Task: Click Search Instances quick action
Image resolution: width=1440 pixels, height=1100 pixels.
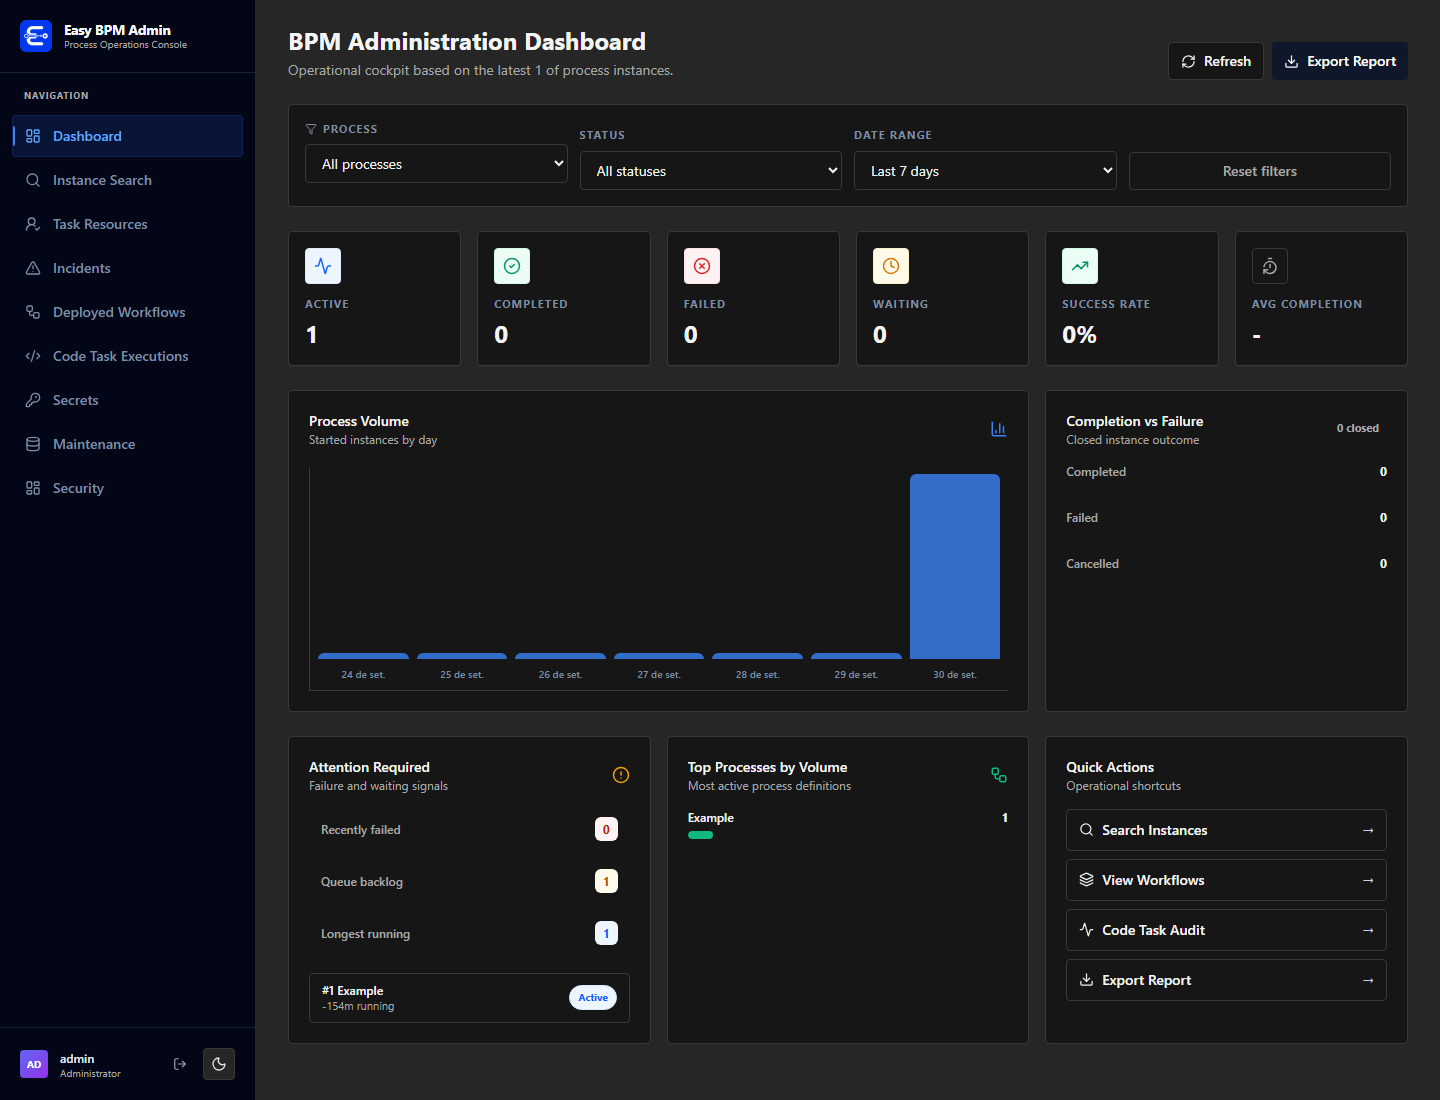Action: pos(1226,830)
